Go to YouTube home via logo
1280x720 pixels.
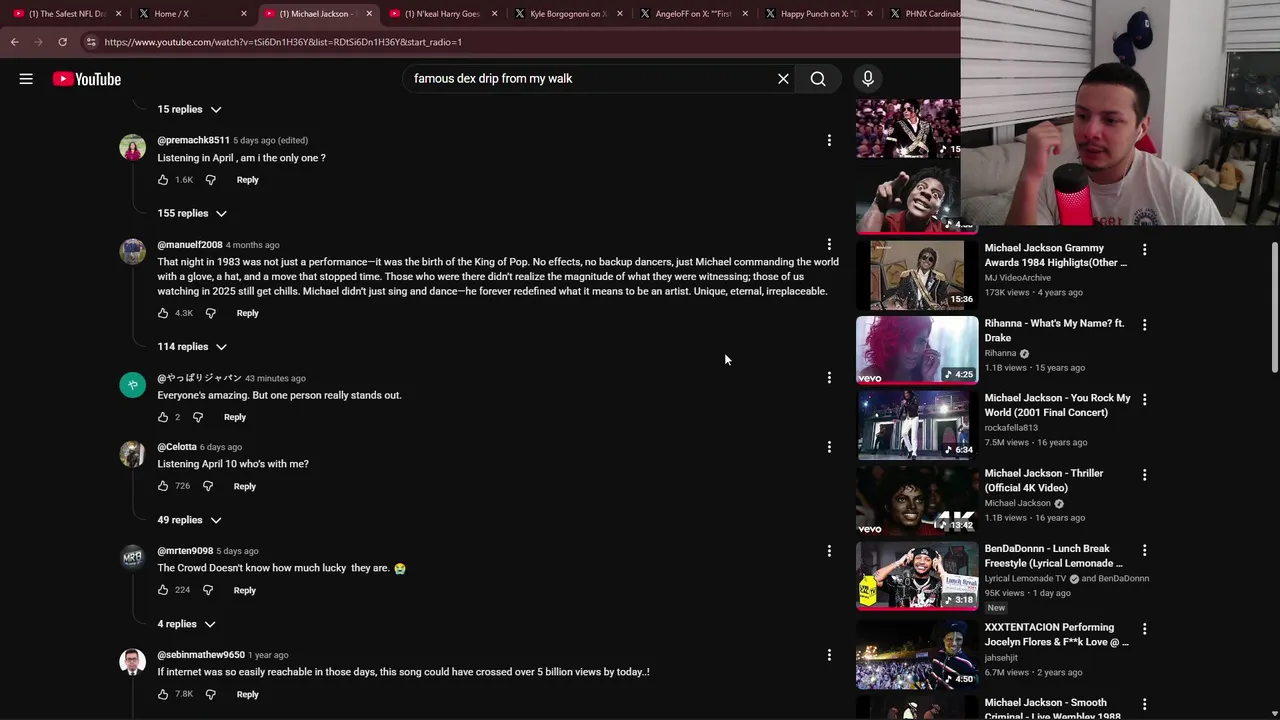[87, 79]
